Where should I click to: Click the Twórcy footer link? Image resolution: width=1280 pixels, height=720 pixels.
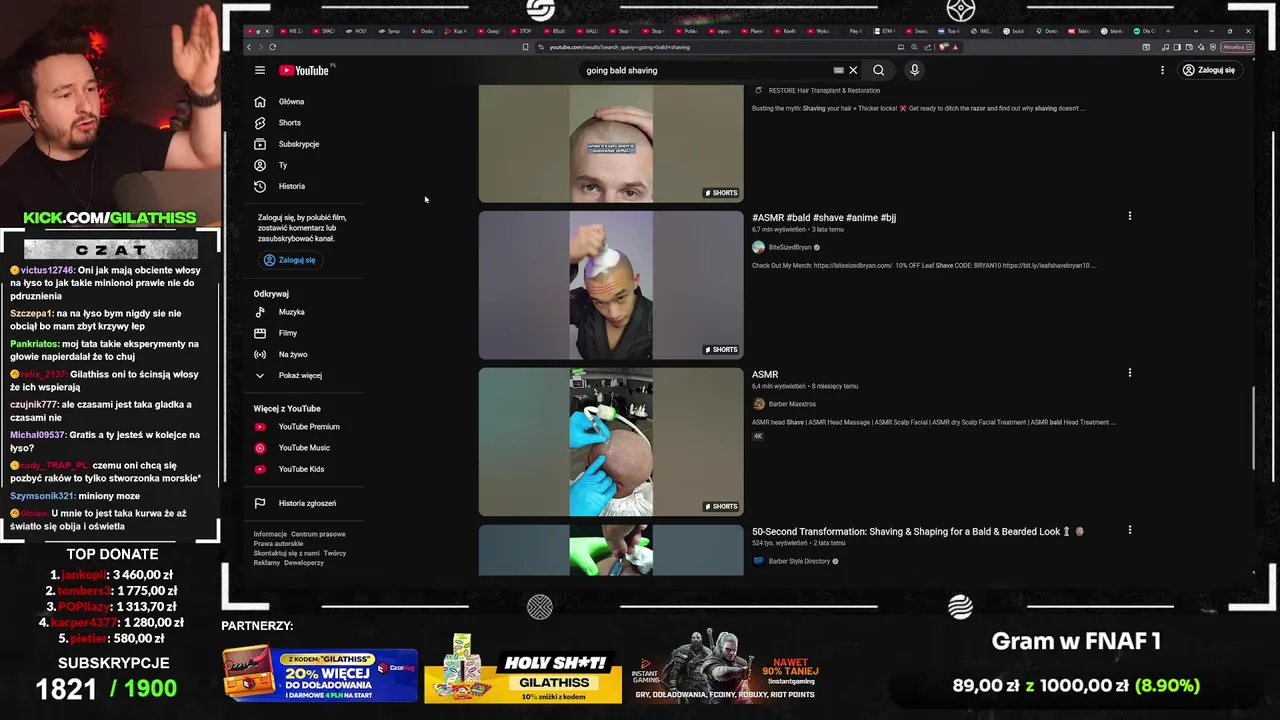(x=335, y=553)
